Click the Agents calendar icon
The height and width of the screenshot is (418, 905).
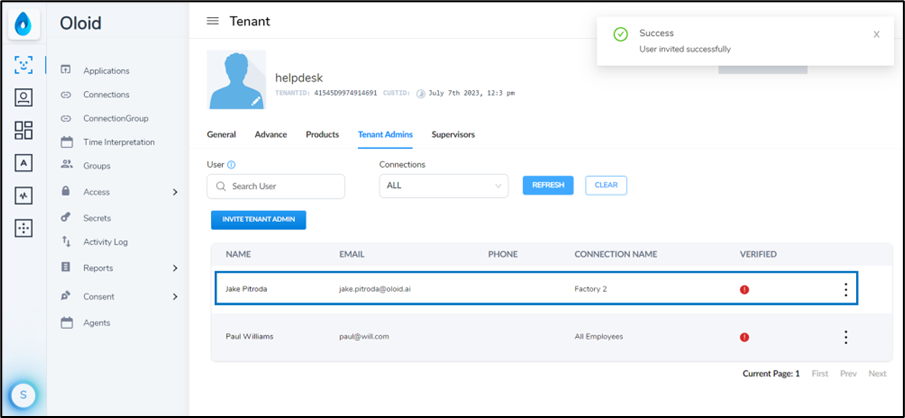point(67,323)
